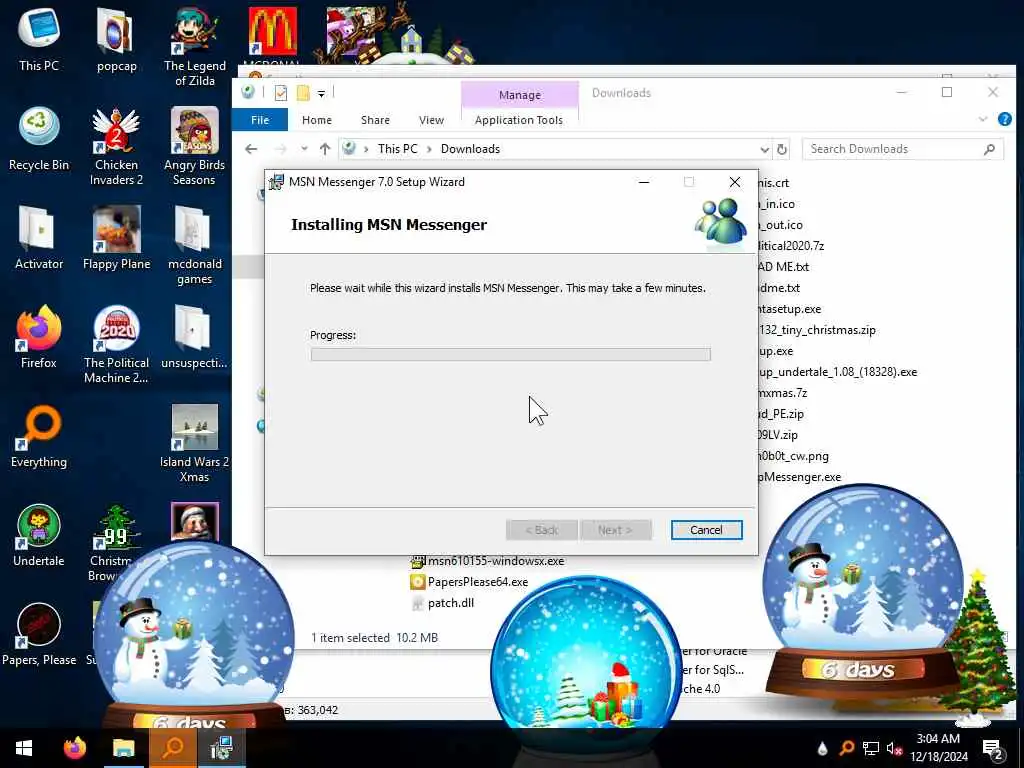Select file h0b0t_cw.png
1024x768 pixels.
[x=793, y=456]
